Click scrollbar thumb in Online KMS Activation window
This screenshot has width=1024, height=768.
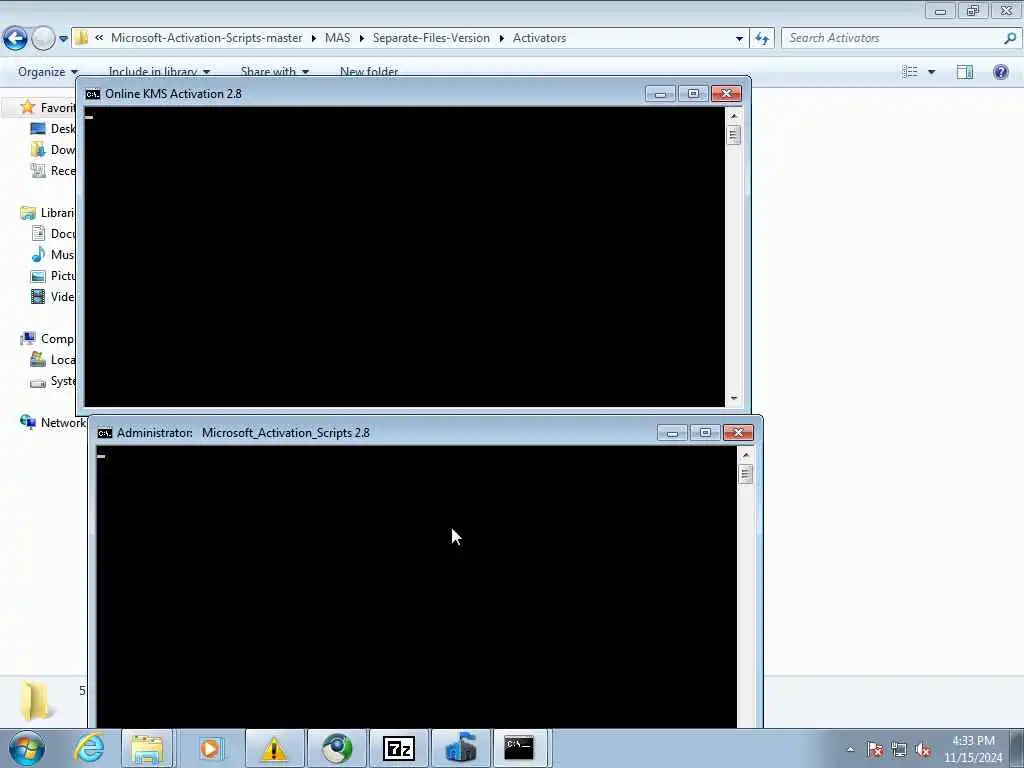733,135
